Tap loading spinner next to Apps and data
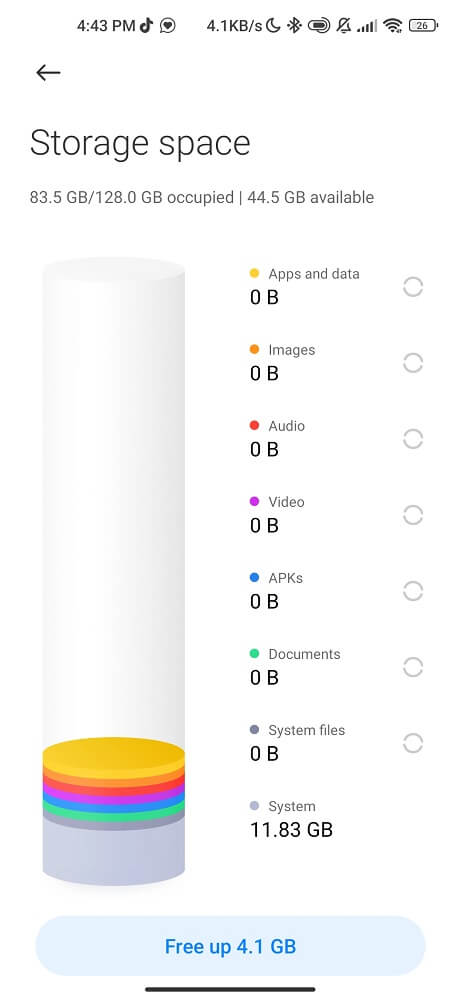Viewport: 461px width, 1000px height. point(413,287)
